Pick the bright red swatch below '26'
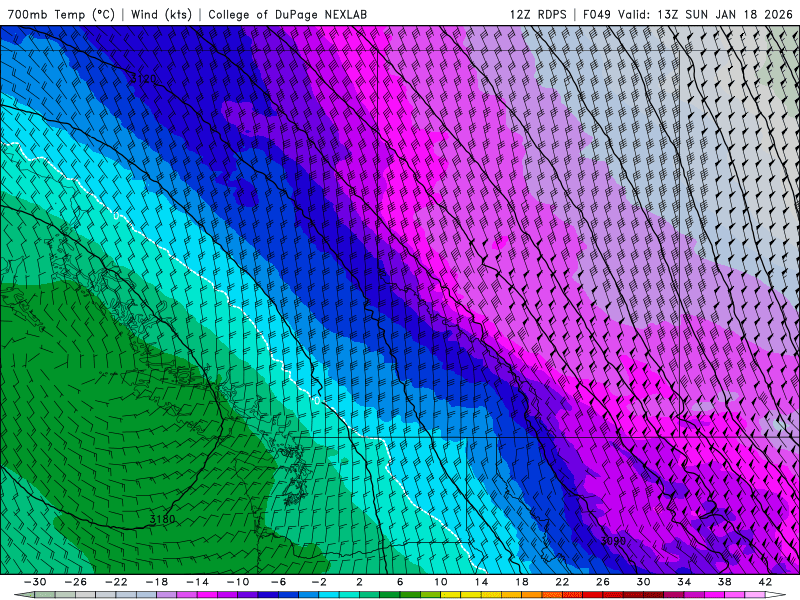Screen dimensions: 800x600 (x=592, y=595)
